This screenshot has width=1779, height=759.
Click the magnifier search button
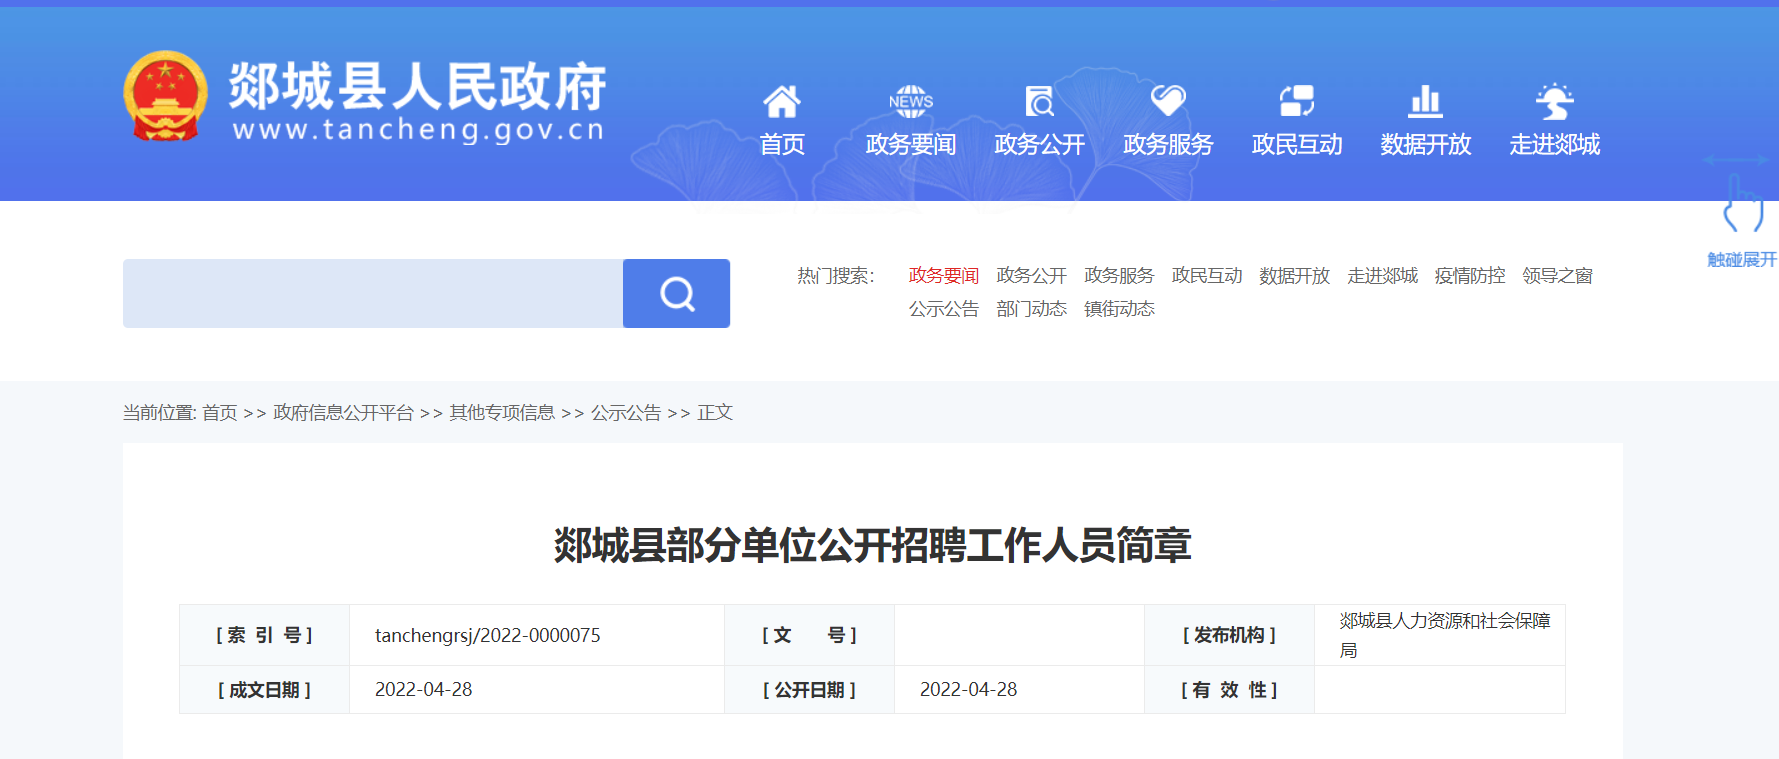[x=676, y=294]
